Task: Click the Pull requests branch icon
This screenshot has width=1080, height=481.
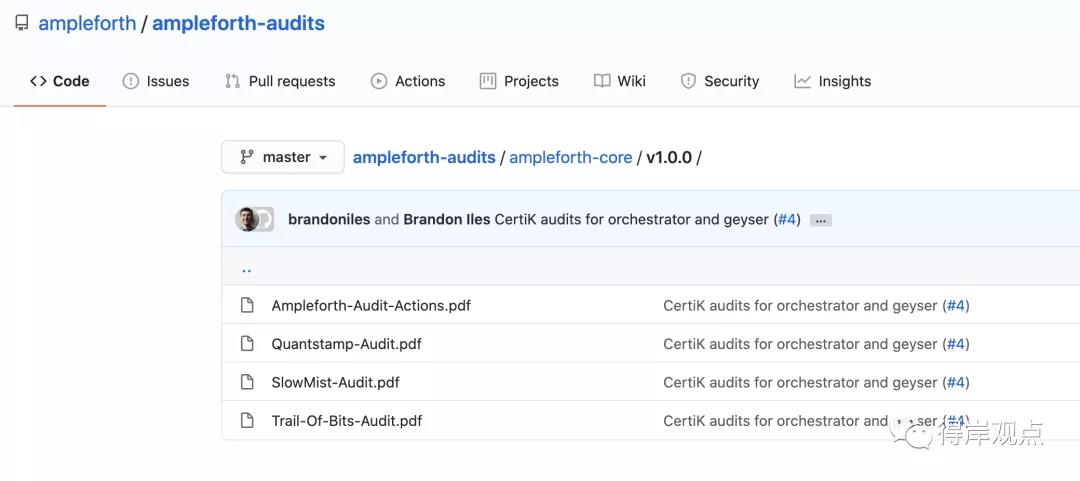Action: pos(233,81)
